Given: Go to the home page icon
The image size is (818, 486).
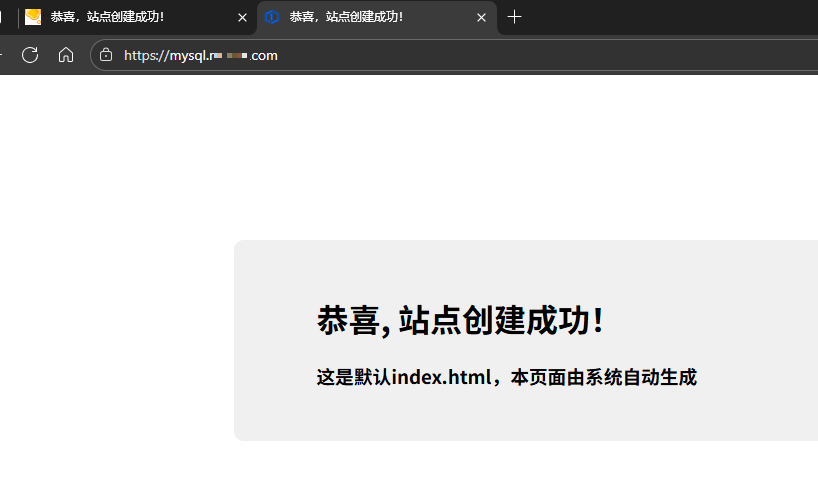Looking at the screenshot, I should coord(66,55).
